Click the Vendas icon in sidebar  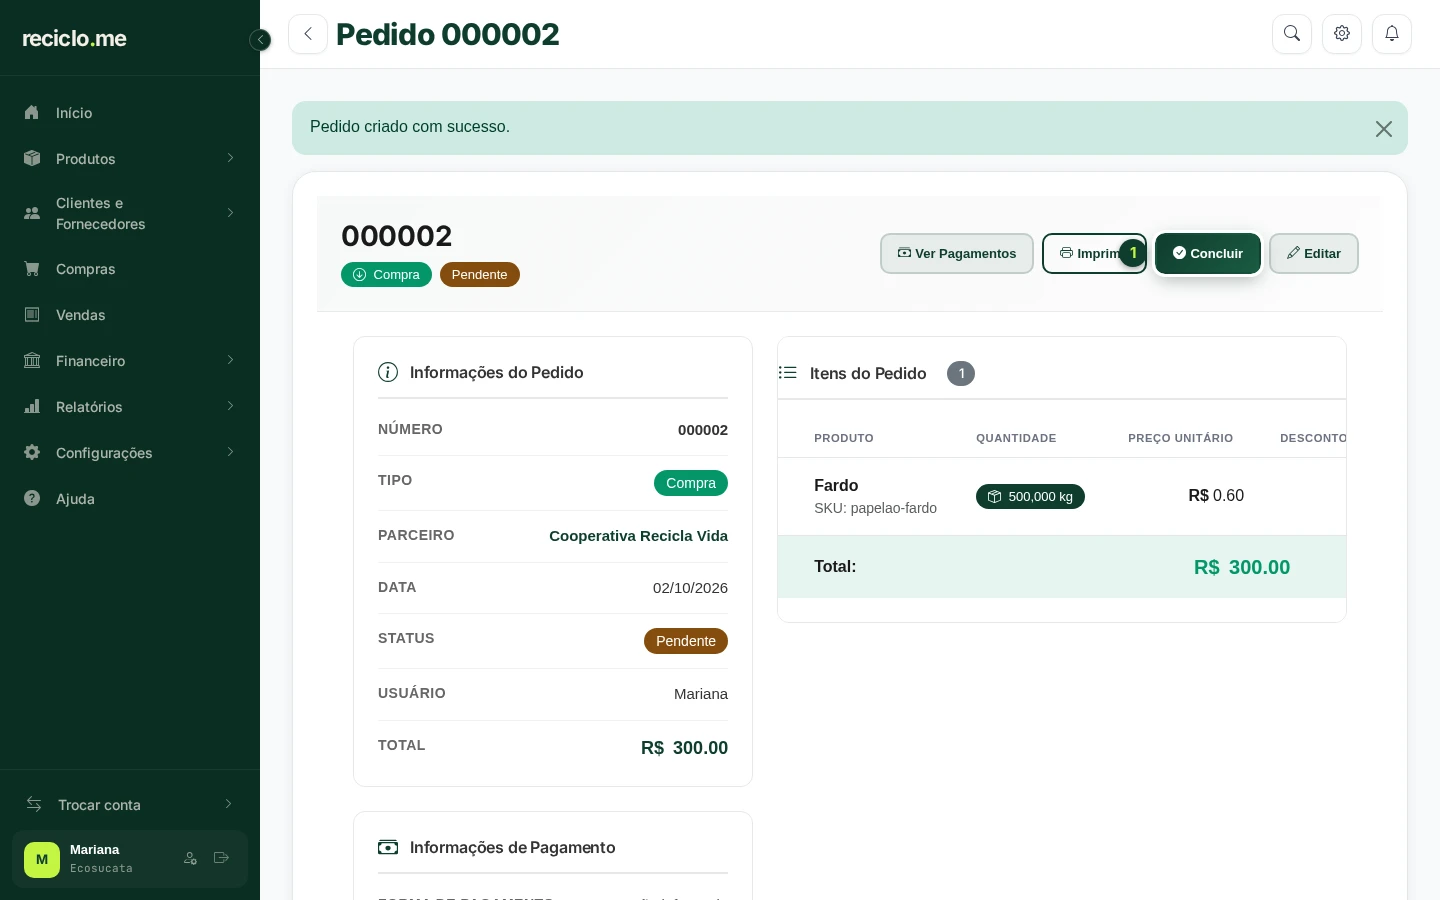32,315
